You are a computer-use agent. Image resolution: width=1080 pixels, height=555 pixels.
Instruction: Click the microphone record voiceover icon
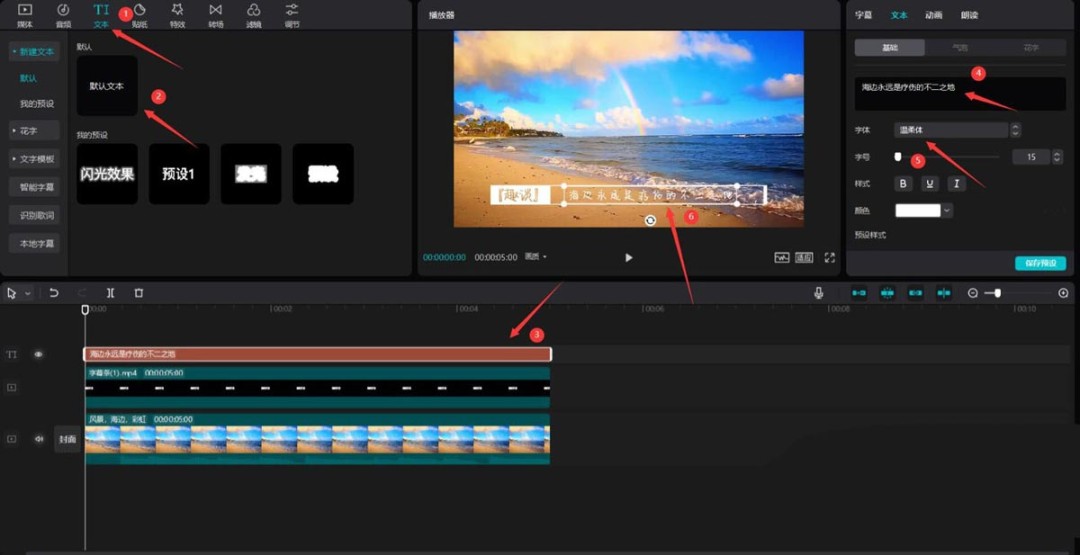(819, 293)
